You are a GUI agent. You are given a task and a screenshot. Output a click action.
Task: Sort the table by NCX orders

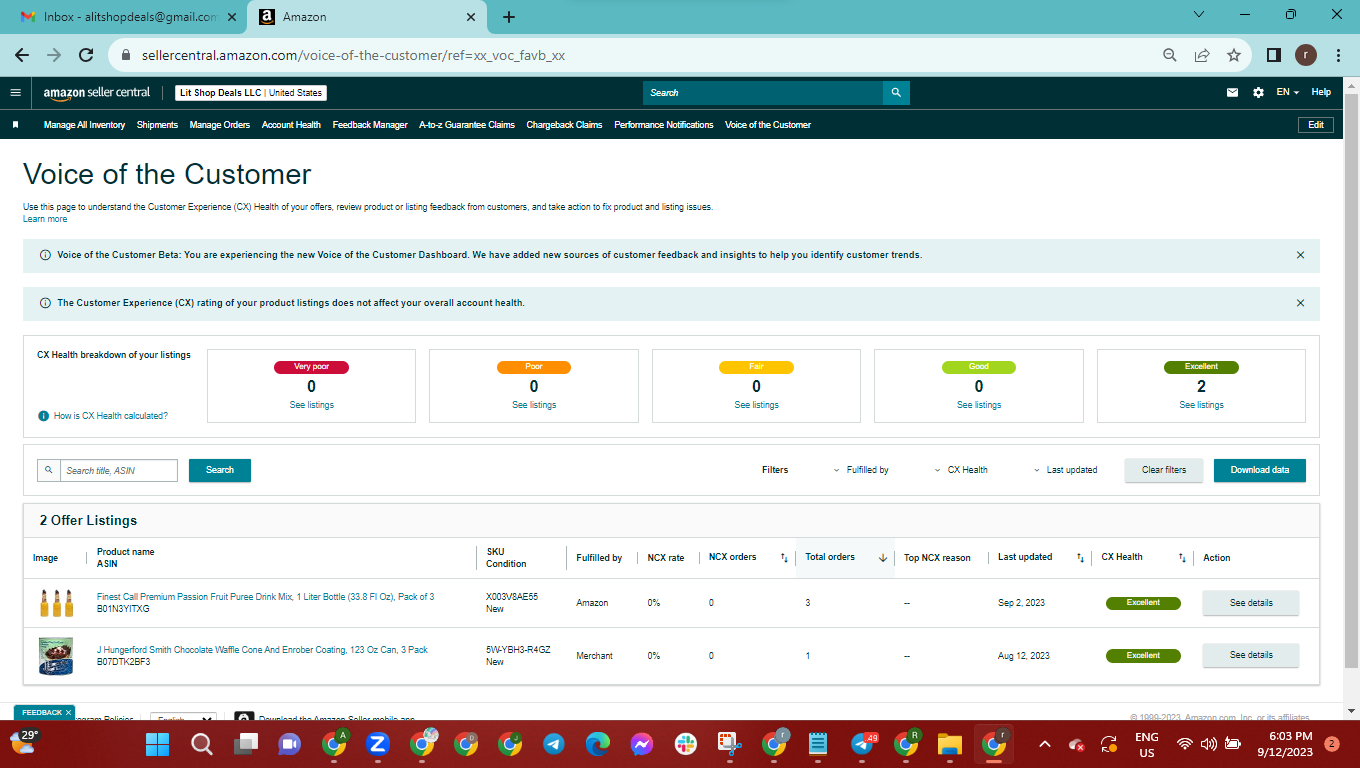(x=784, y=558)
